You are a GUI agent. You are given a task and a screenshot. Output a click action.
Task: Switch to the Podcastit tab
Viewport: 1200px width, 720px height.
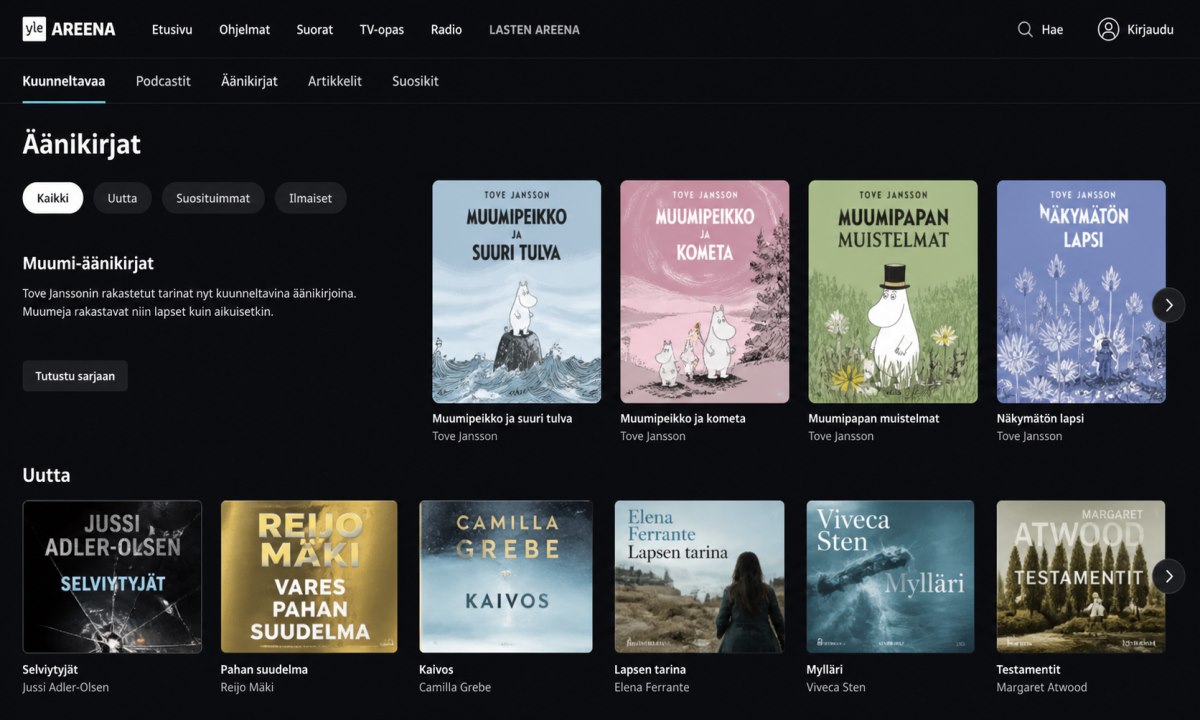pyautogui.click(x=163, y=81)
